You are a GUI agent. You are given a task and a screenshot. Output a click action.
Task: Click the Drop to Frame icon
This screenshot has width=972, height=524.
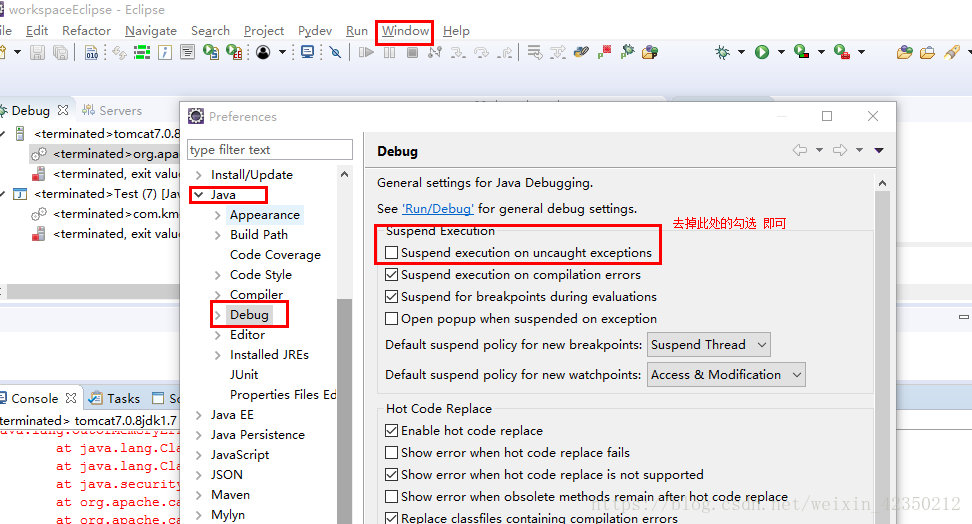[x=534, y=53]
